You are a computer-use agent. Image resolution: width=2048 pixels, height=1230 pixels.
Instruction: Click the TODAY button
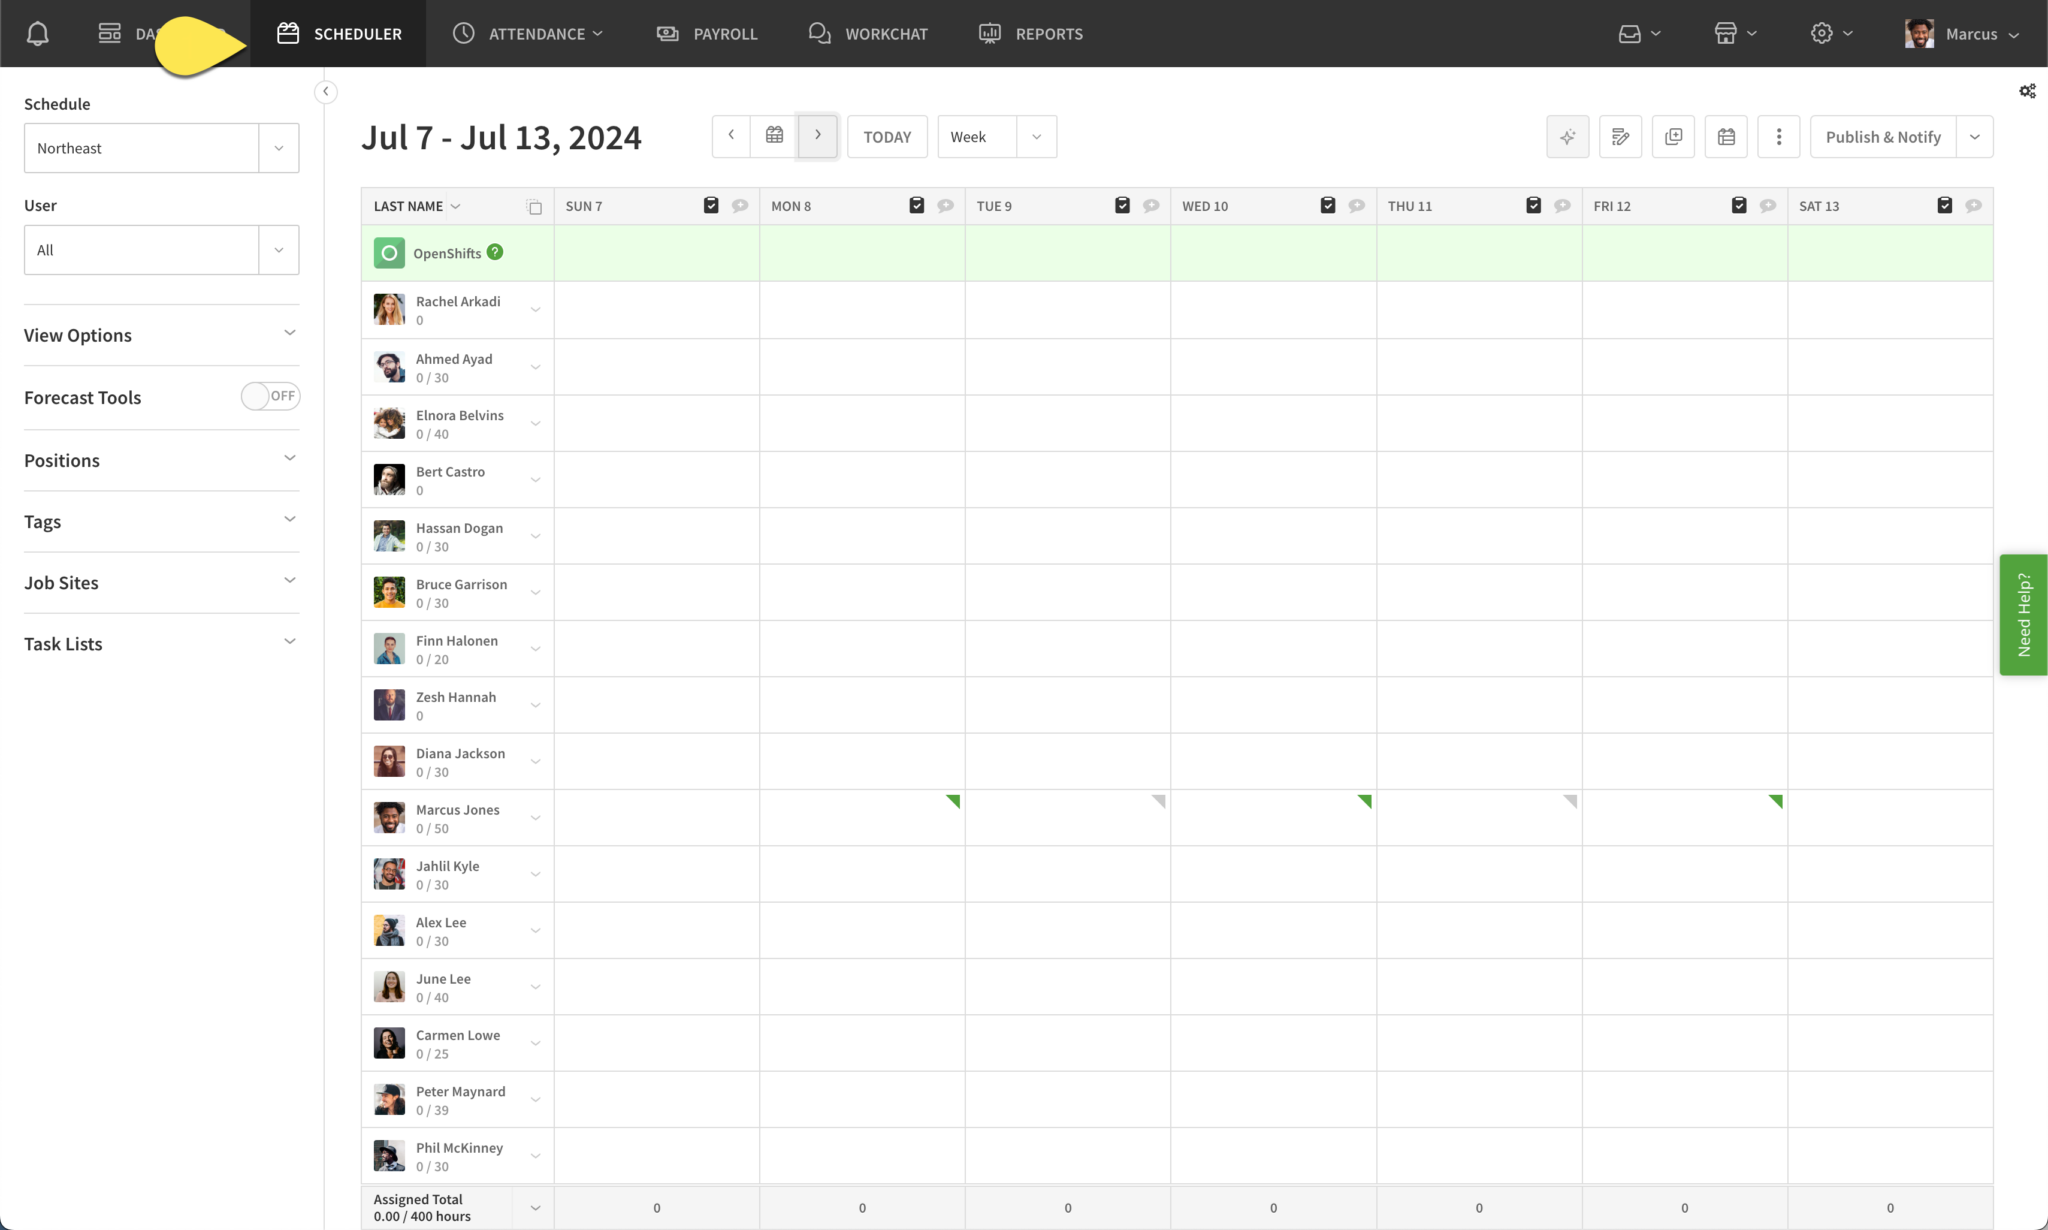886,136
